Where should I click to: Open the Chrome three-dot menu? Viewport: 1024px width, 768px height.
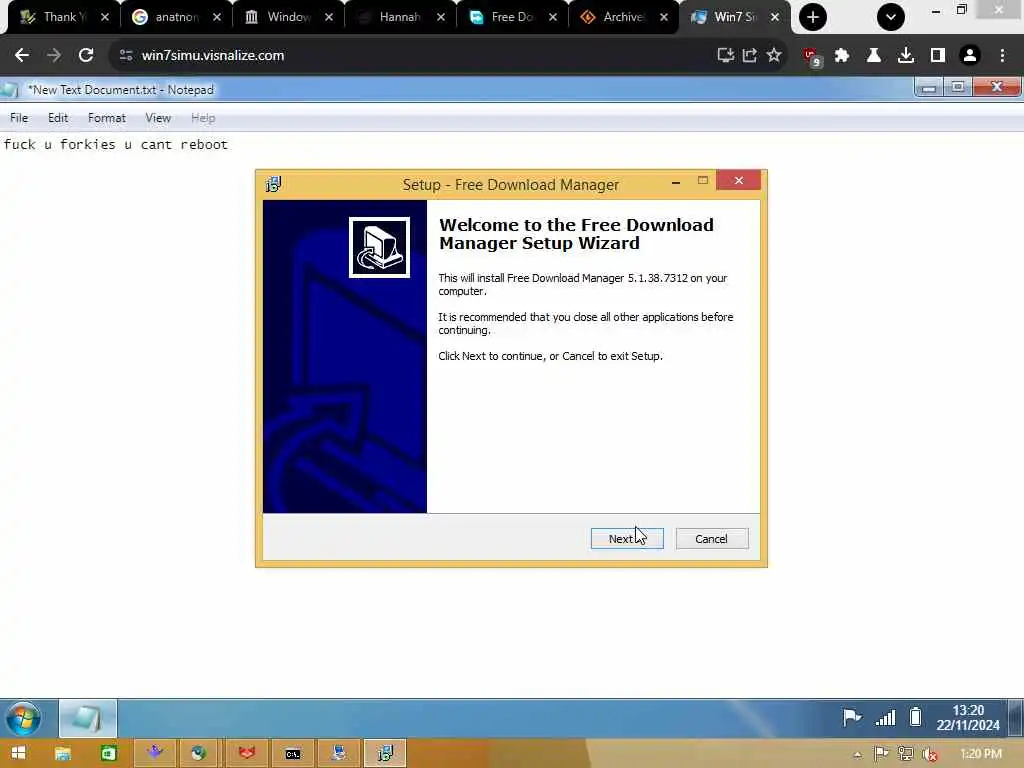[x=1002, y=56]
